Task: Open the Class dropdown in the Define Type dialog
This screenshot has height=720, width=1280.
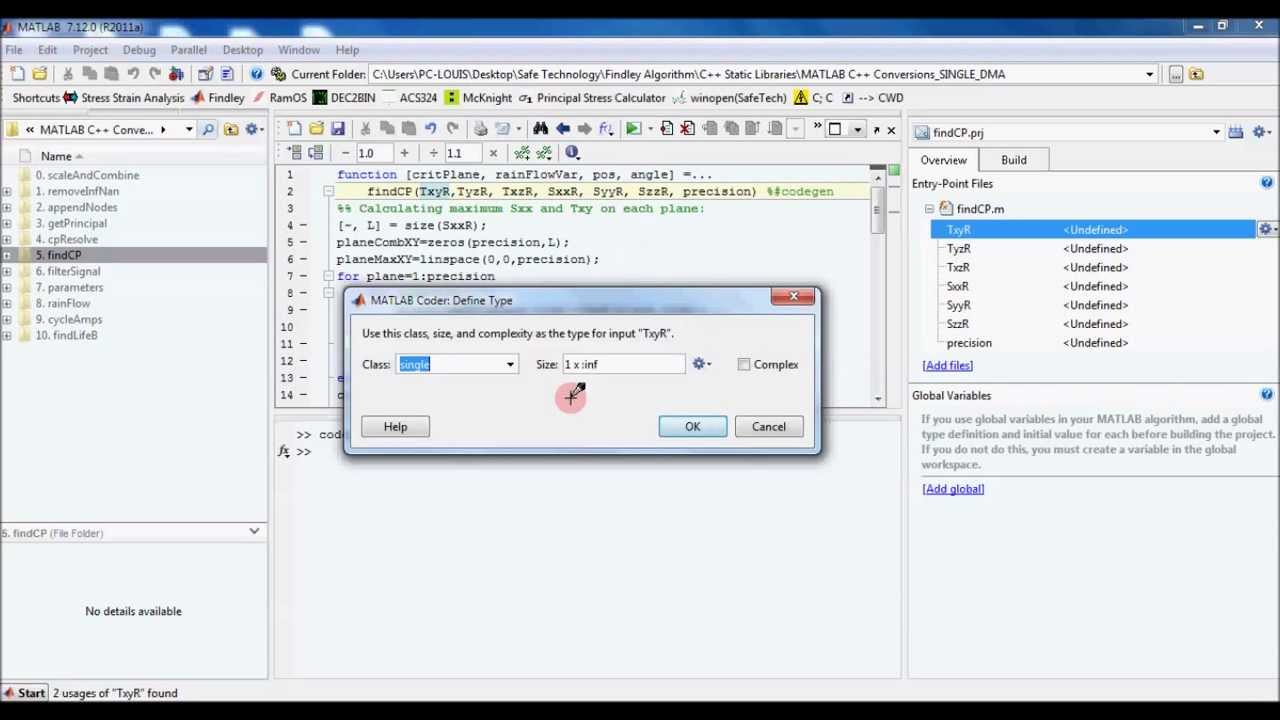Action: point(510,364)
